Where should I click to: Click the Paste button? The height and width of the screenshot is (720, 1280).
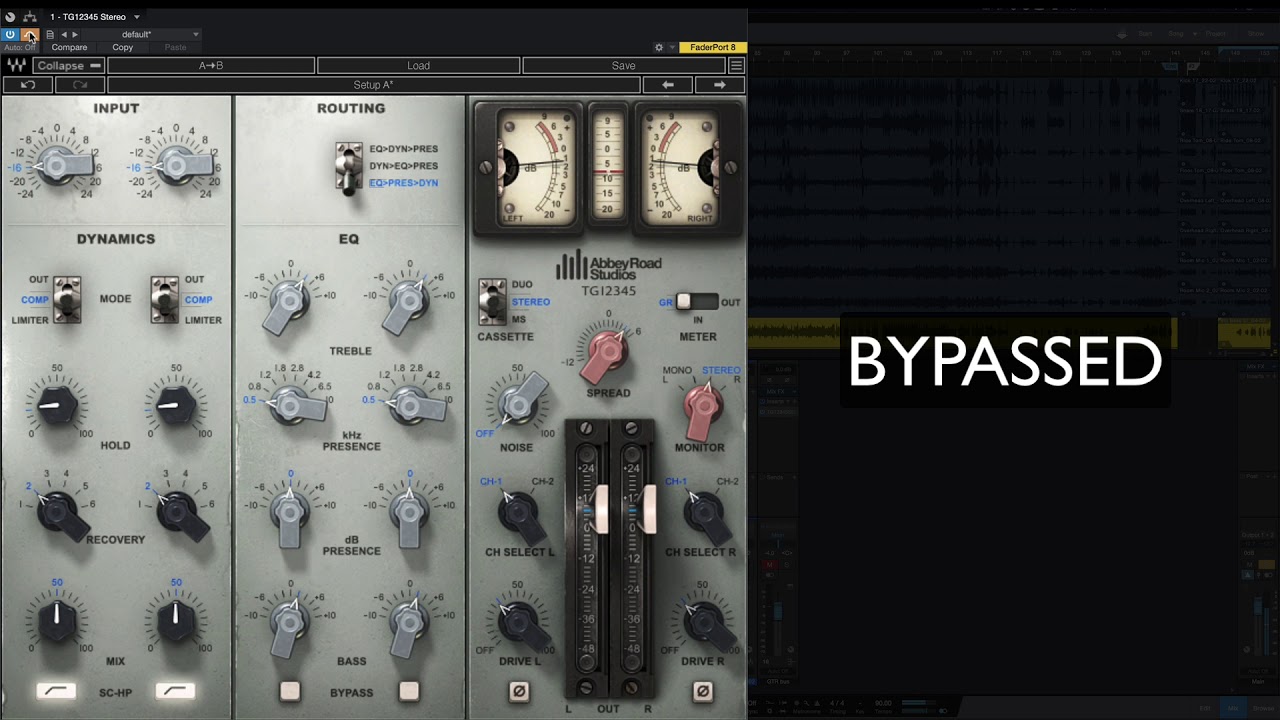click(175, 47)
